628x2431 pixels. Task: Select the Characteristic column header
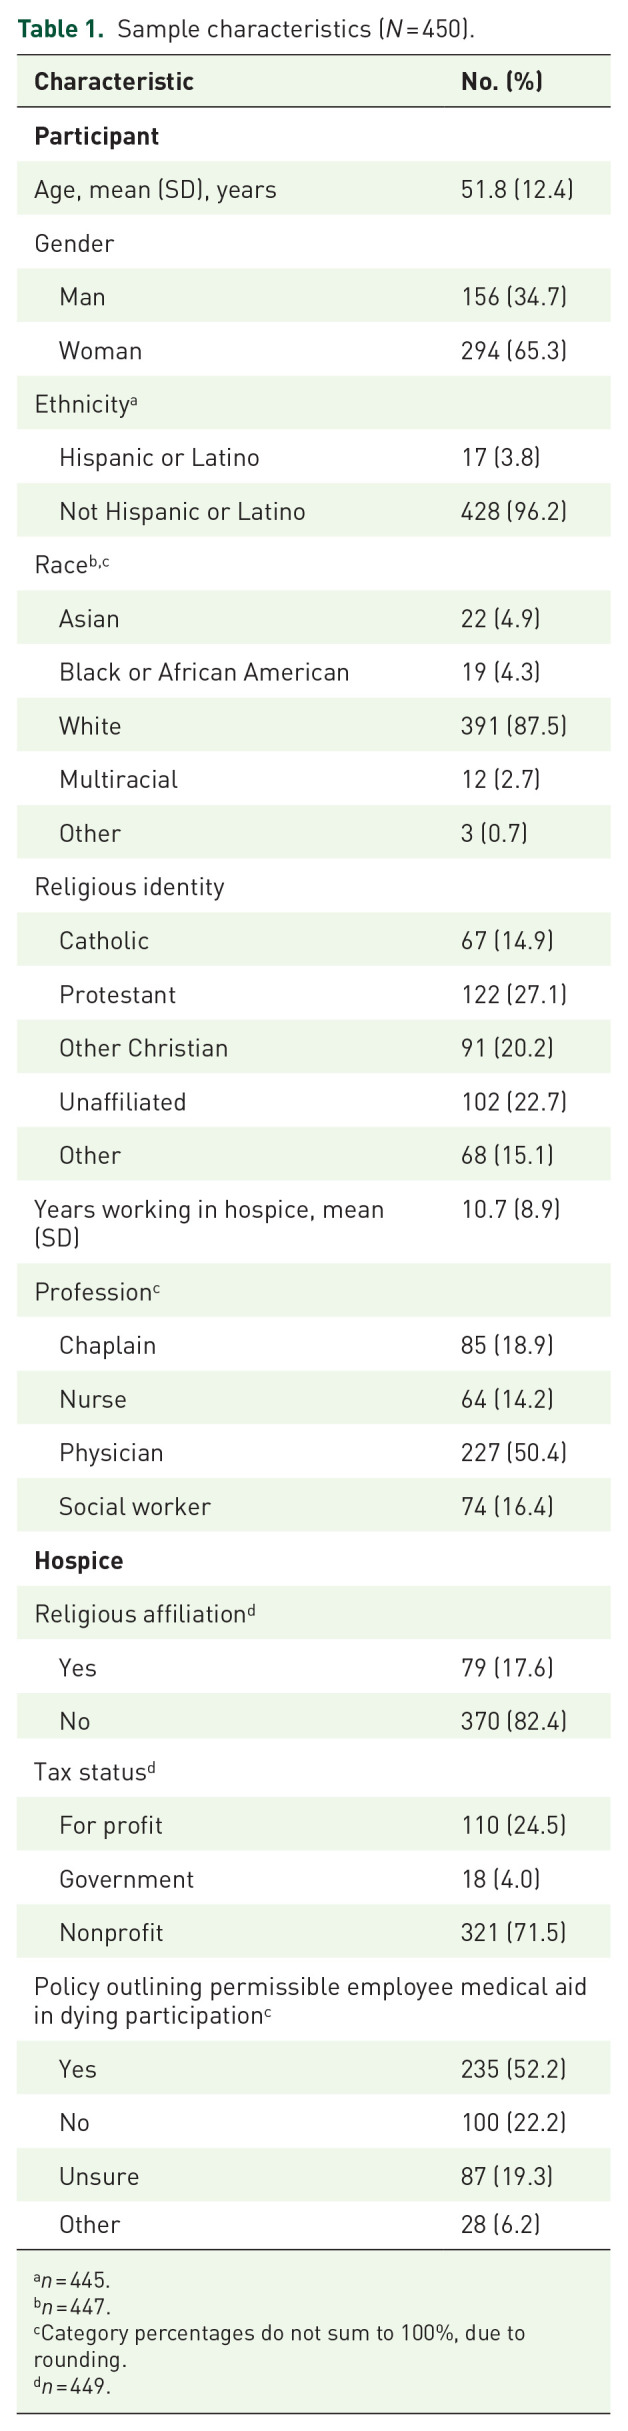(114, 82)
